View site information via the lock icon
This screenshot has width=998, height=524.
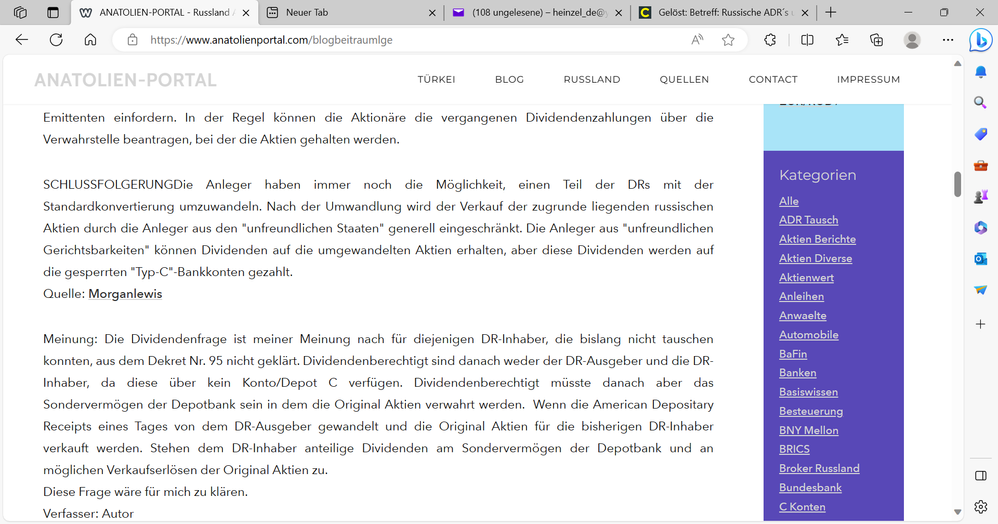click(x=132, y=39)
